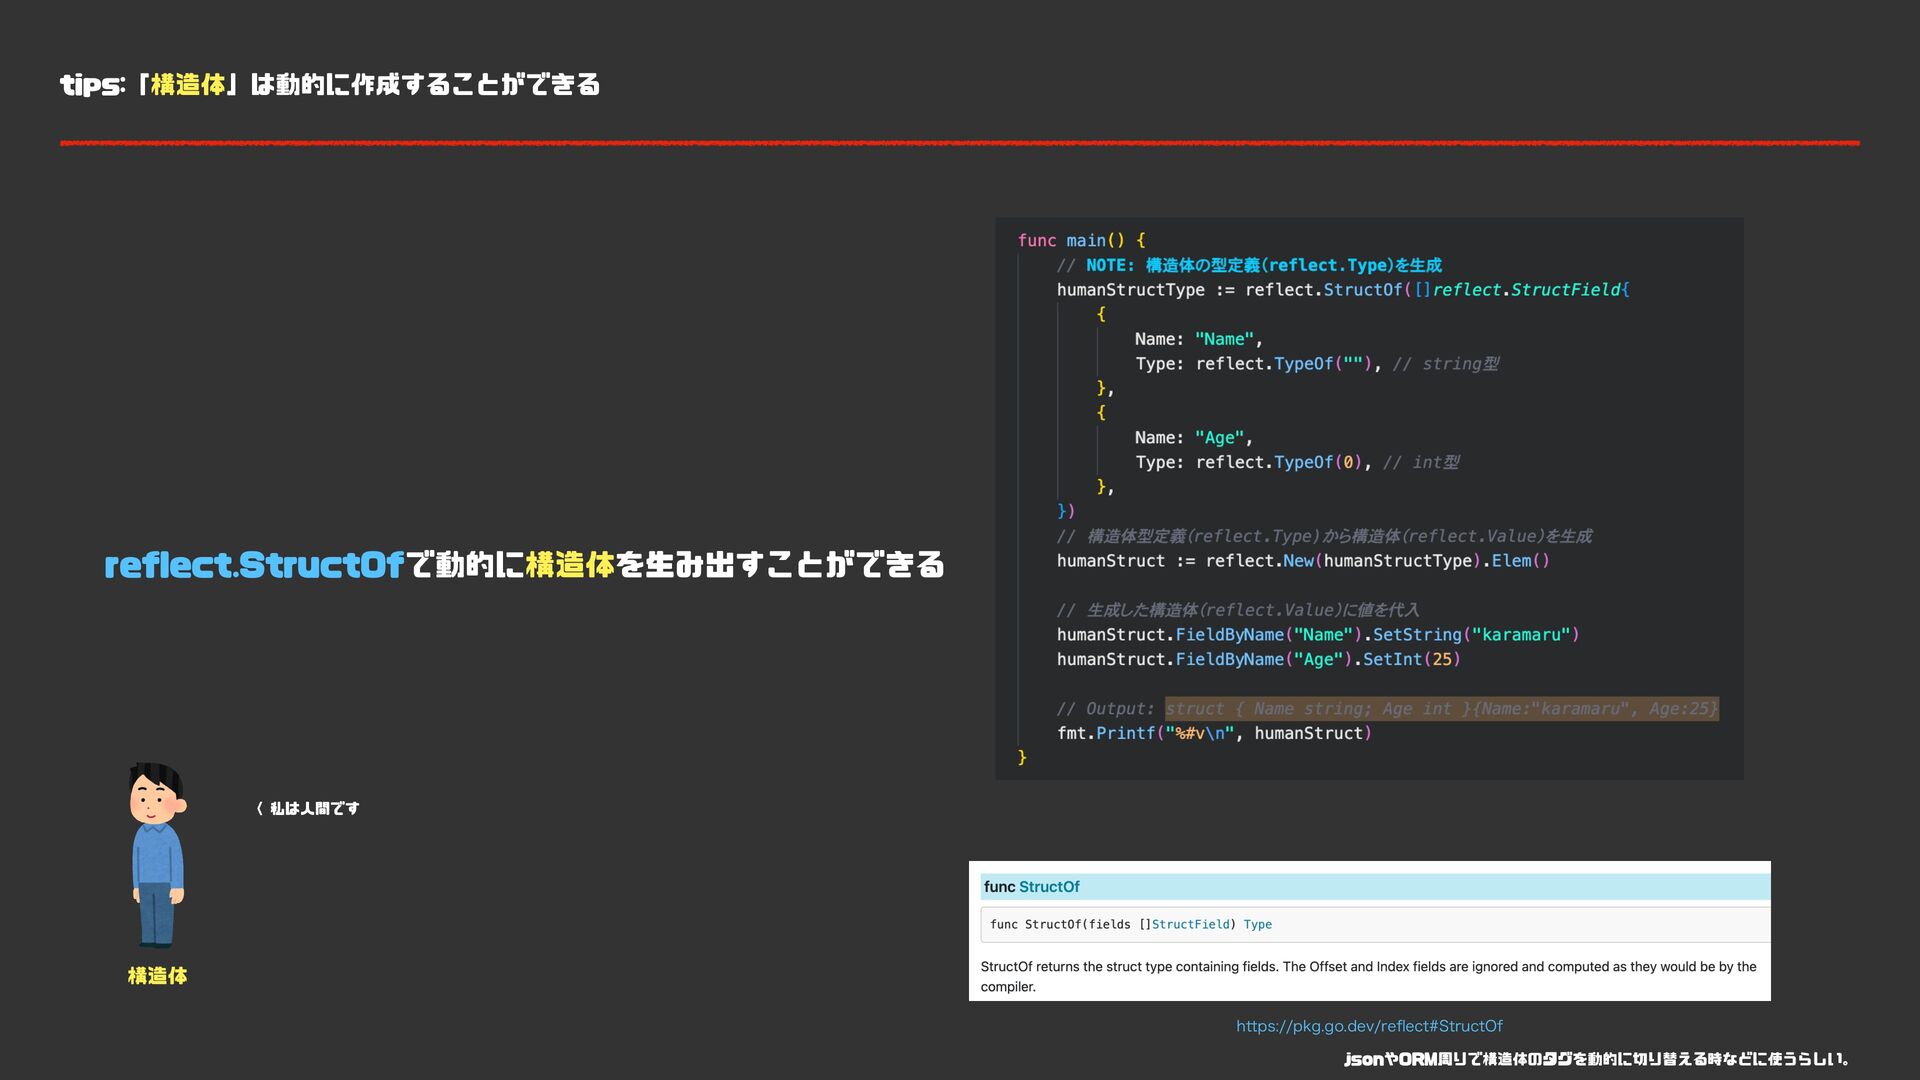Click the red horizontal divider line
The width and height of the screenshot is (1920, 1080).
click(x=958, y=143)
